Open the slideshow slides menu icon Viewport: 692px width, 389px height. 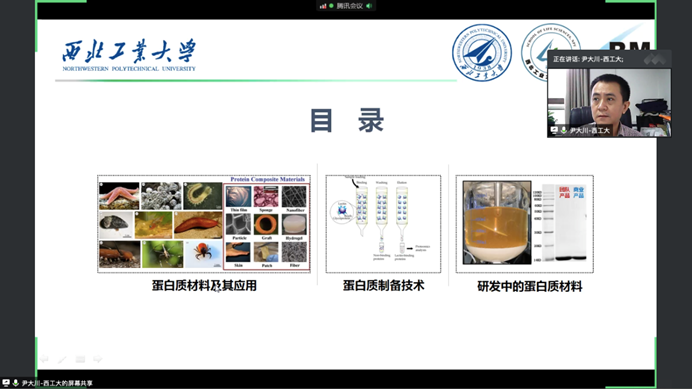pos(80,359)
